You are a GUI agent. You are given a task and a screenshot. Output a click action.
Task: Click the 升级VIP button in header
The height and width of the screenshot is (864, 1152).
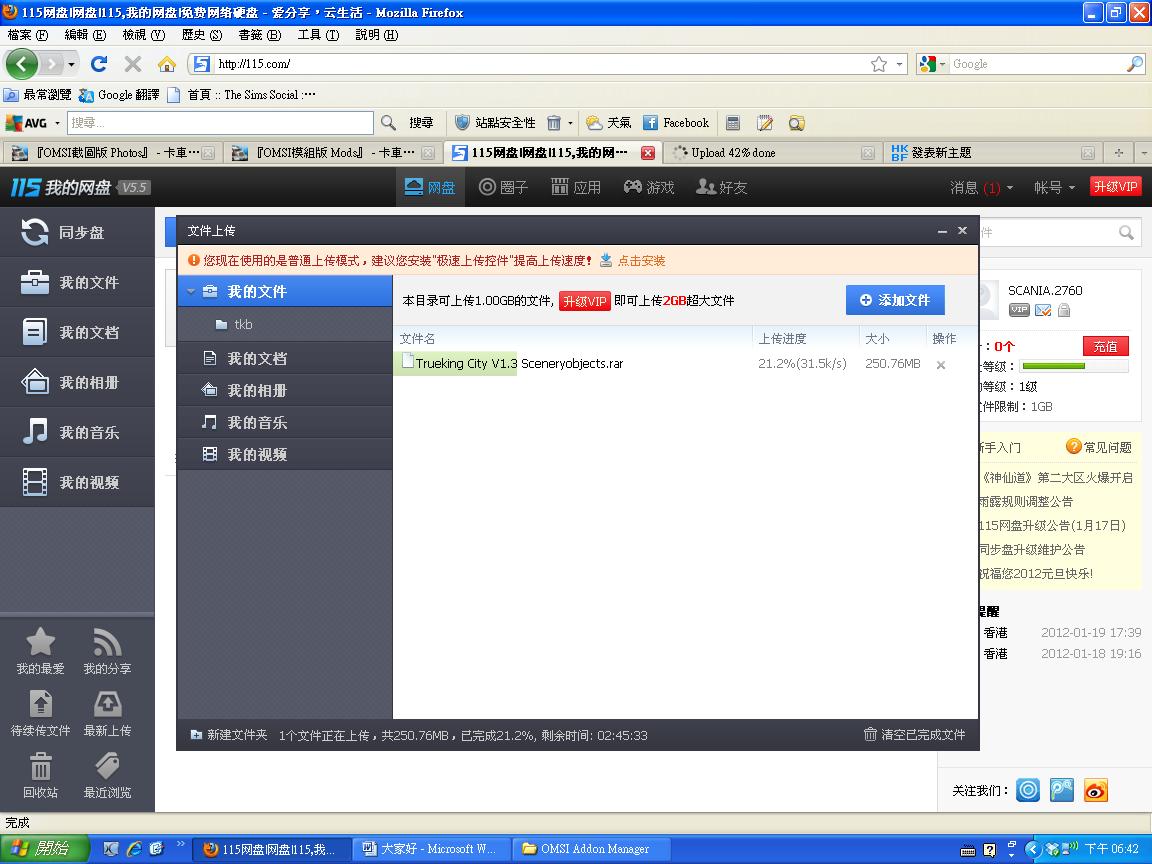point(1115,187)
